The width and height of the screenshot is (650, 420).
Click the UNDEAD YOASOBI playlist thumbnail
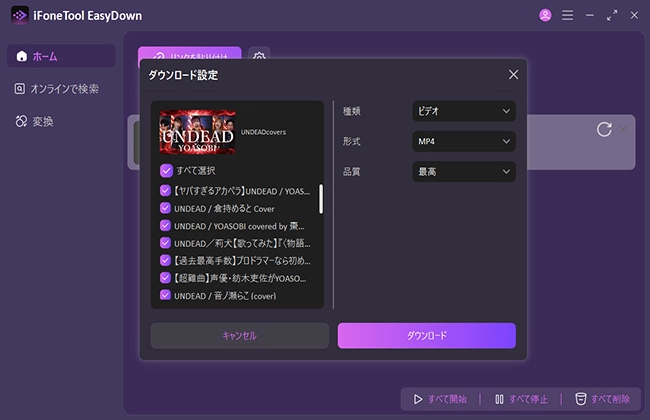point(198,132)
